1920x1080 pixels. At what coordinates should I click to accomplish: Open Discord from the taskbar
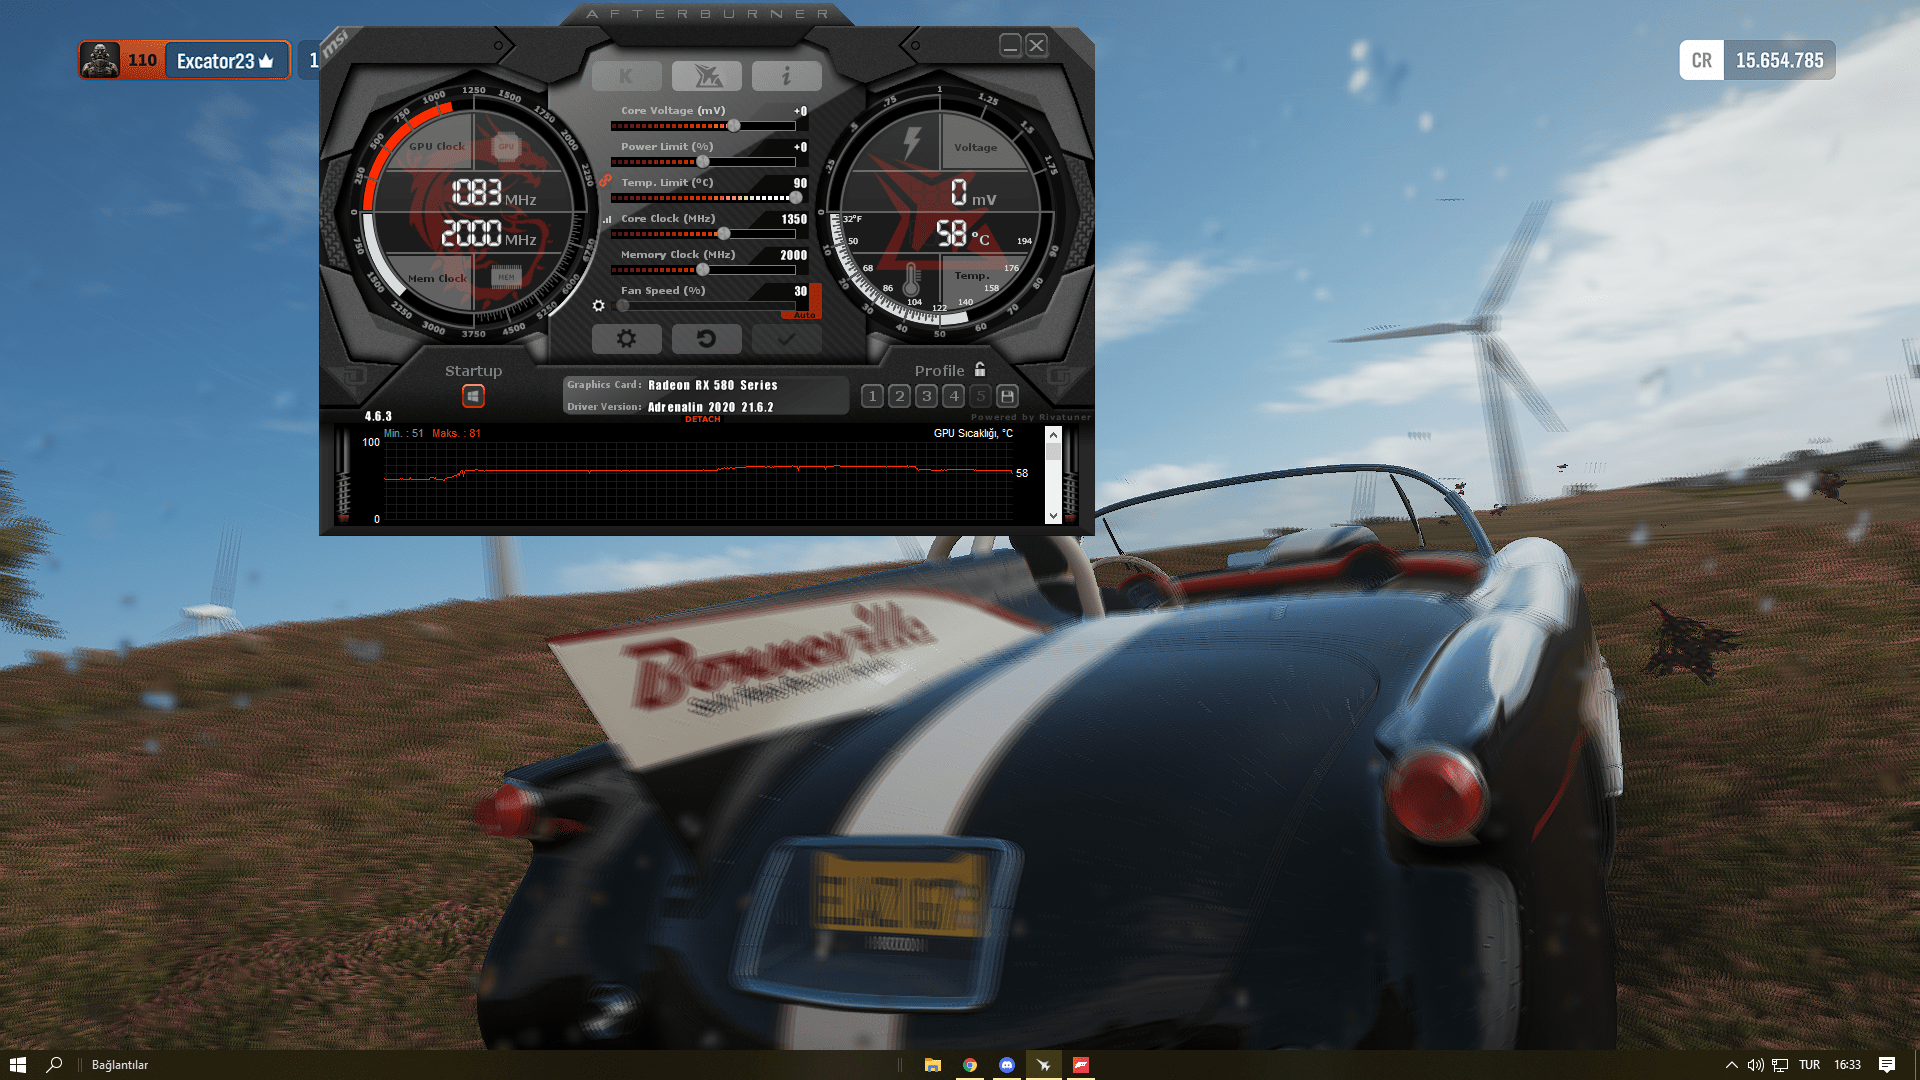point(1007,1065)
